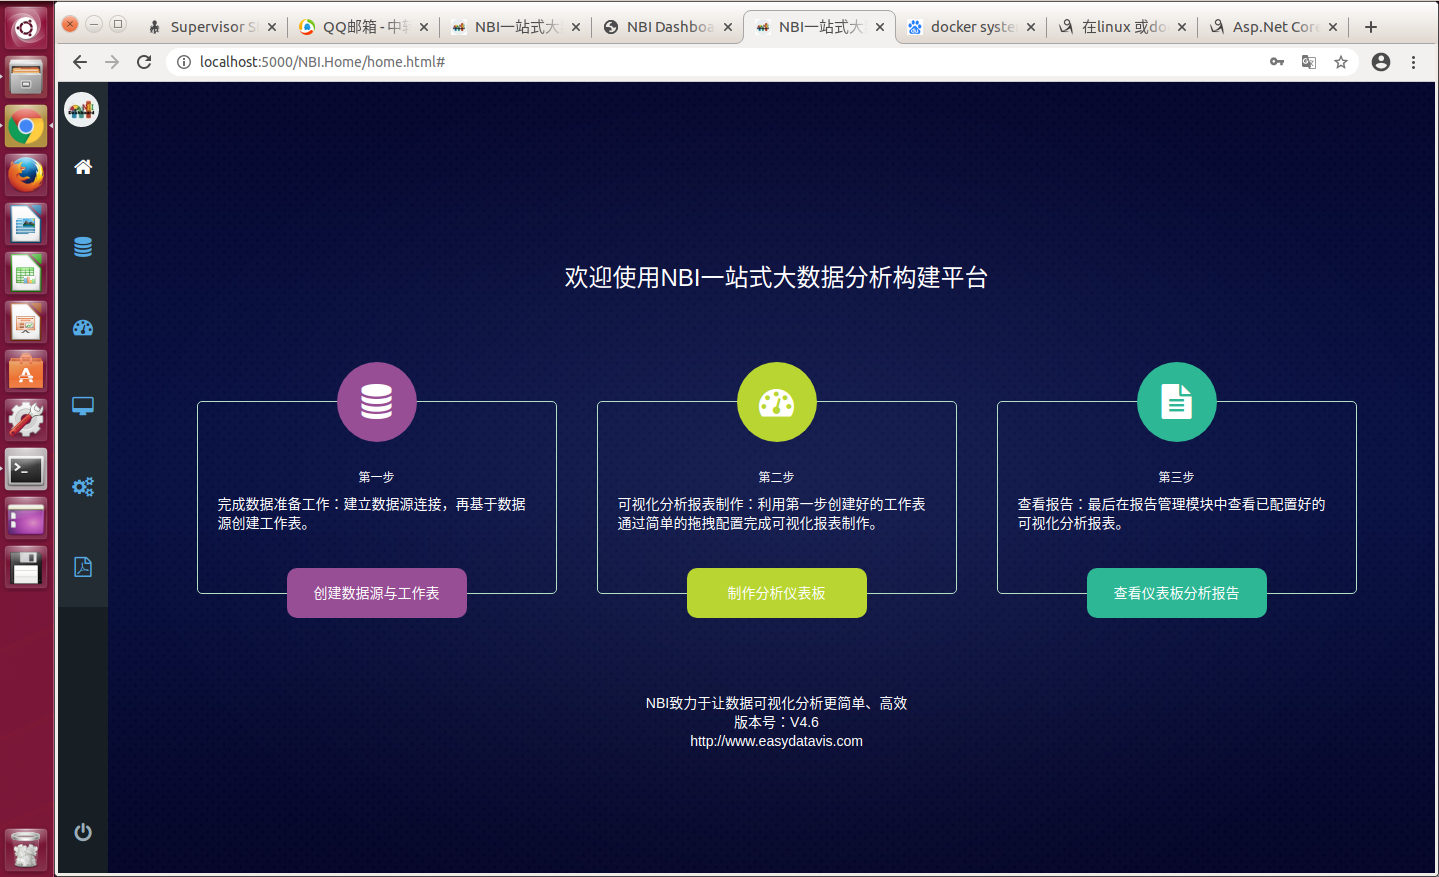Open Chrome three-dot menu
This screenshot has height=877, width=1439.
tap(1413, 62)
